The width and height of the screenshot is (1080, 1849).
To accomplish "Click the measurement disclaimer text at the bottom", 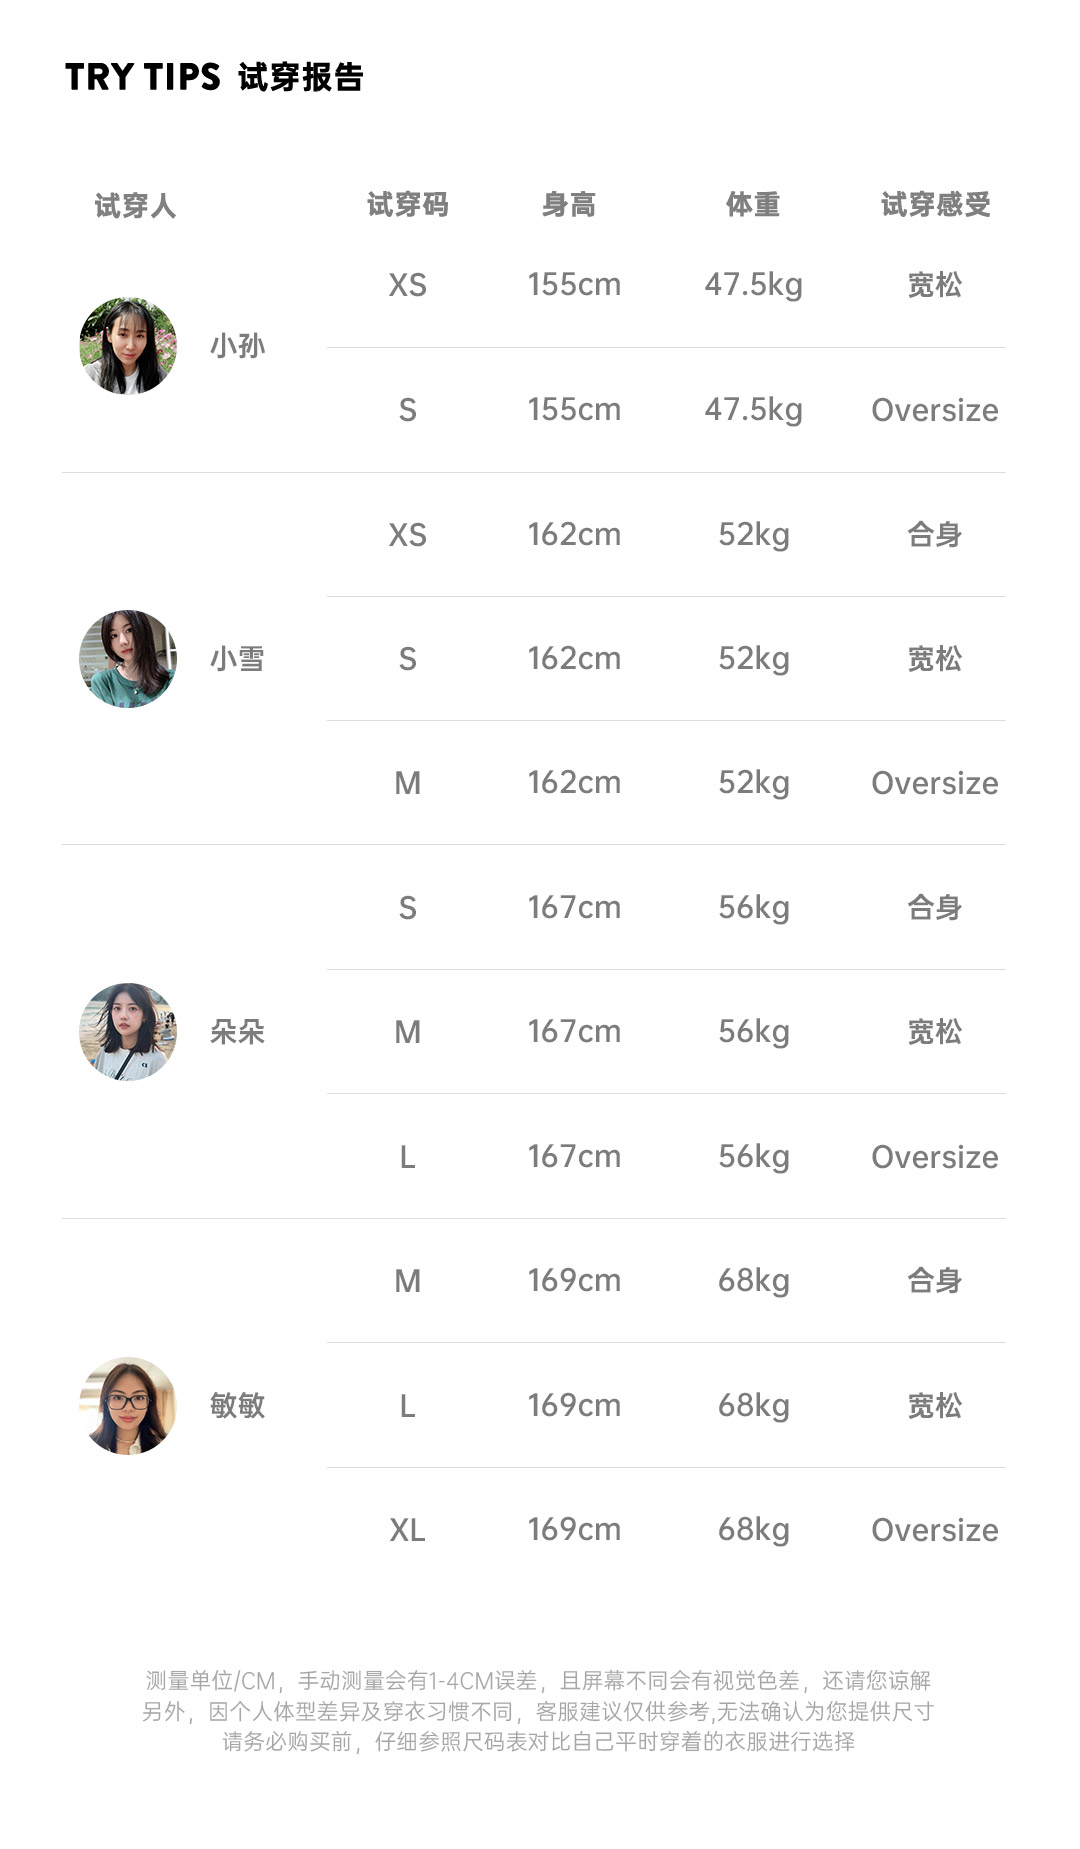I will click(x=538, y=1711).
